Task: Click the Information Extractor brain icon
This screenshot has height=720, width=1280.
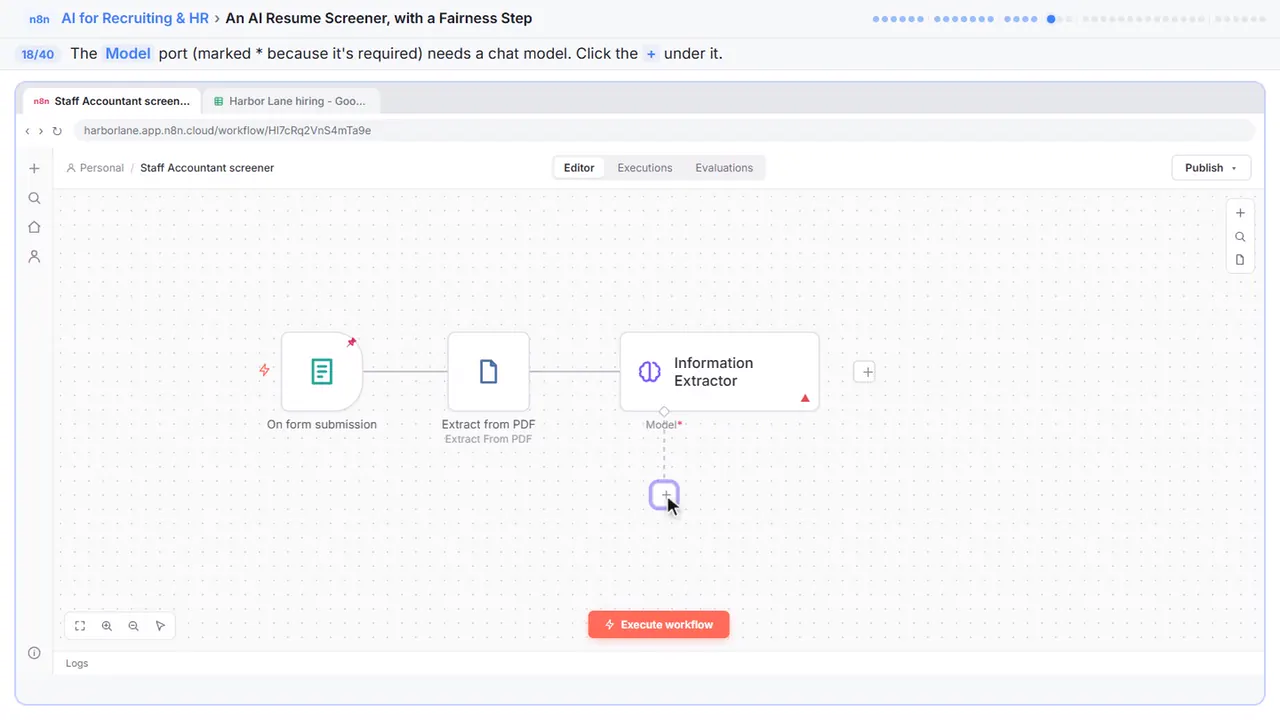Action: 650,372
